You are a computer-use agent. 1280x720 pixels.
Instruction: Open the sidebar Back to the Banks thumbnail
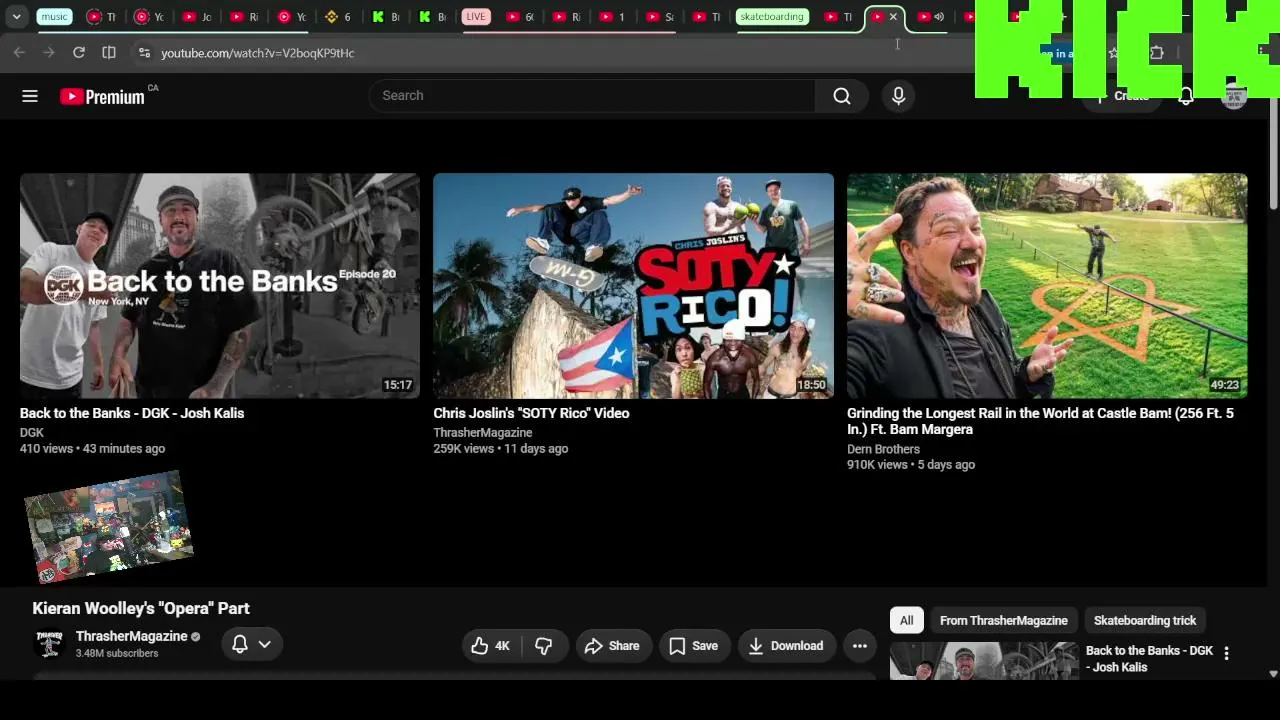(984, 661)
